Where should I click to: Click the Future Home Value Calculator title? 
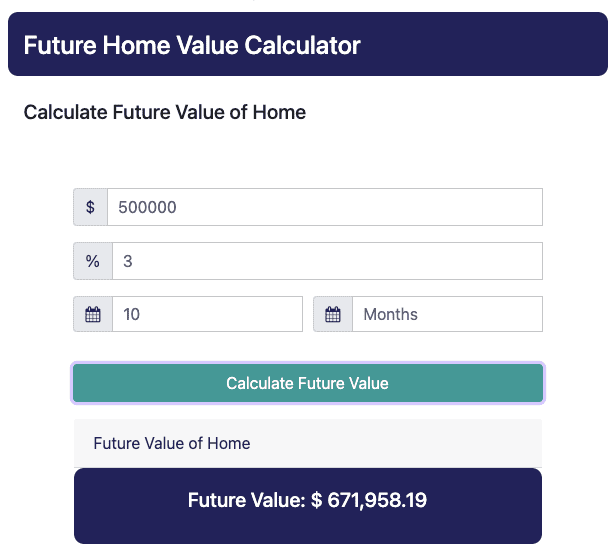point(192,45)
